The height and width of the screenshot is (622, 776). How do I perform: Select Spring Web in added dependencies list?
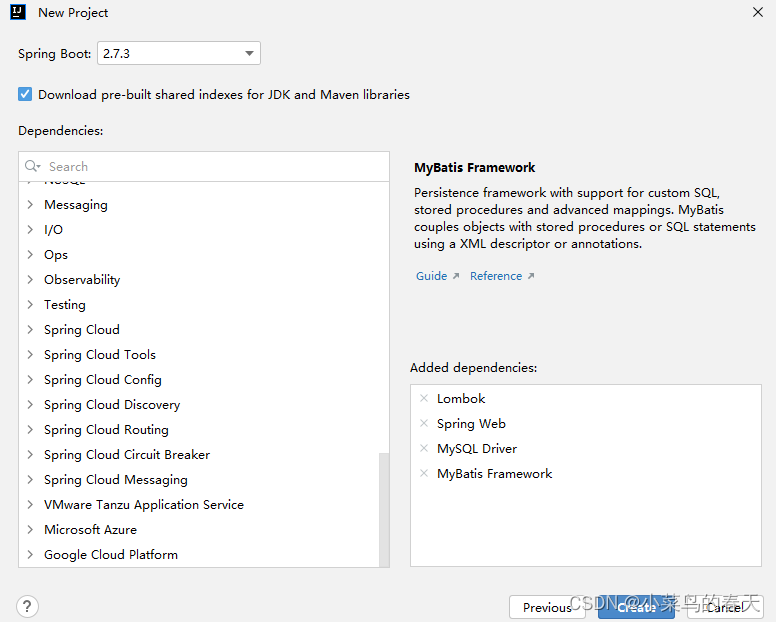click(x=471, y=424)
